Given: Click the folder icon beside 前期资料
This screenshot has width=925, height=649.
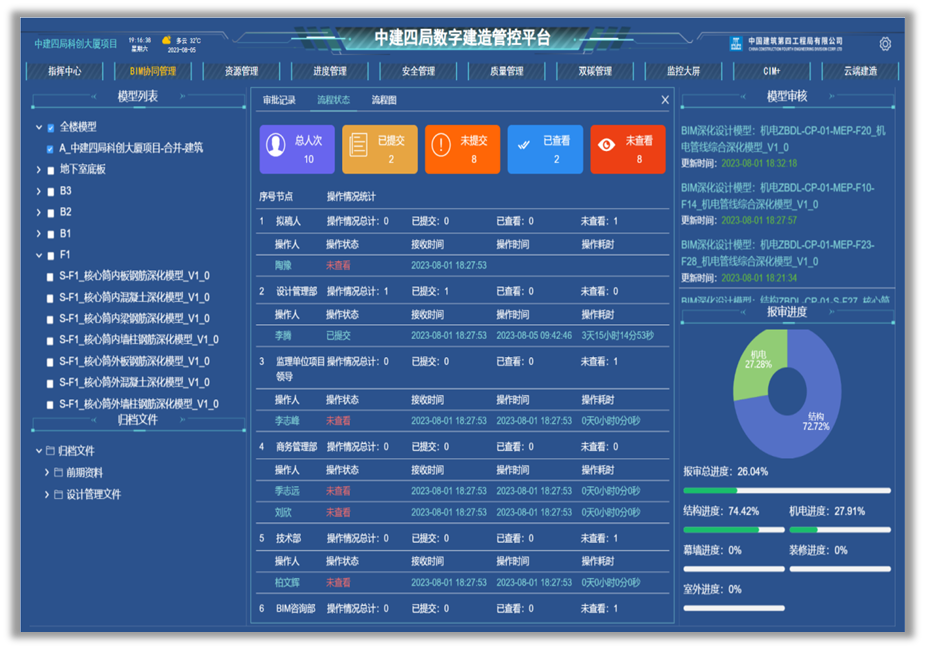Looking at the screenshot, I should tap(59, 473).
